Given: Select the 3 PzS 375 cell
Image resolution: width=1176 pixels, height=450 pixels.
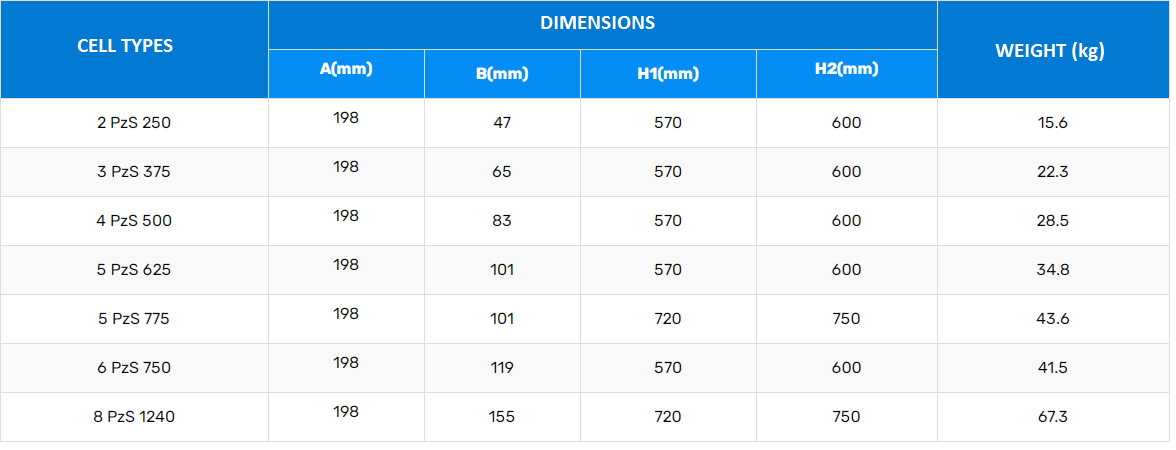Looking at the screenshot, I should (x=134, y=172).
